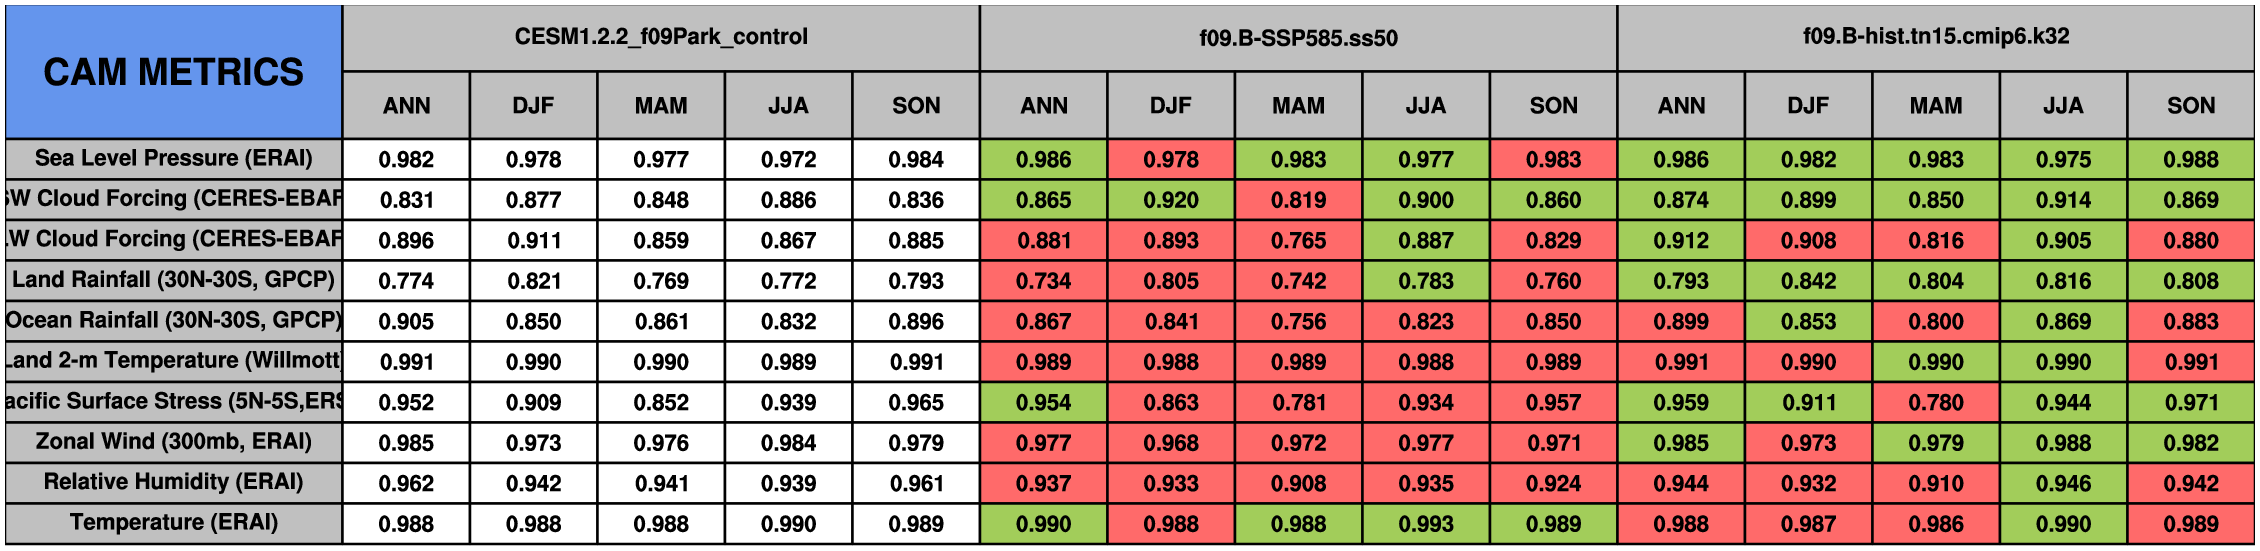
Task: Select the Relative Humidity (ERAI) row label
Action: (173, 482)
